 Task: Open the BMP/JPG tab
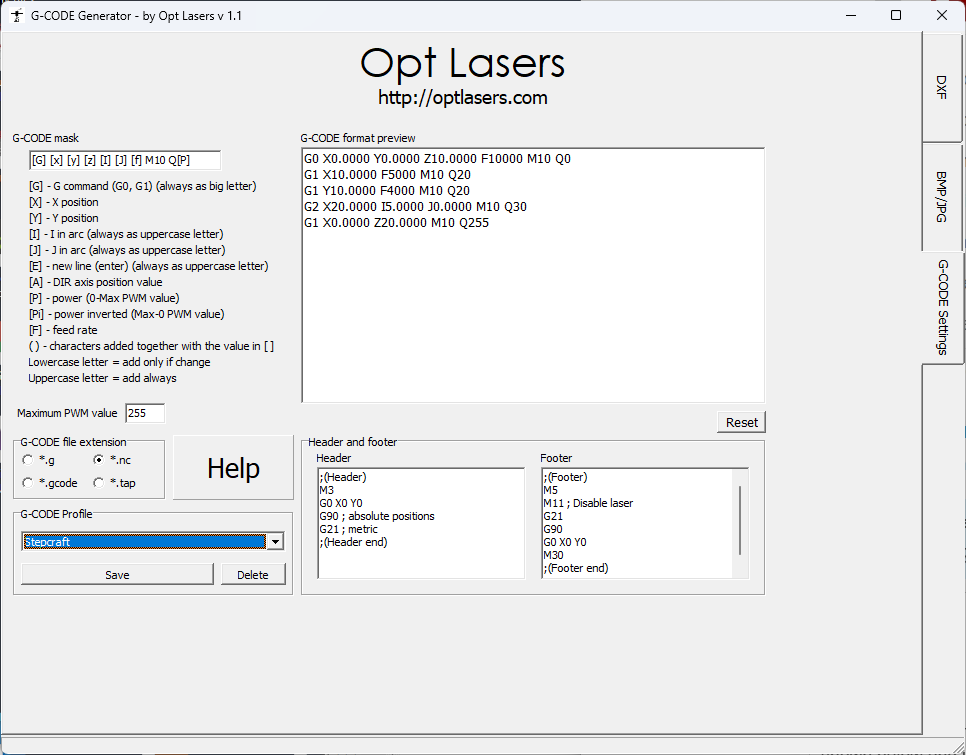942,195
